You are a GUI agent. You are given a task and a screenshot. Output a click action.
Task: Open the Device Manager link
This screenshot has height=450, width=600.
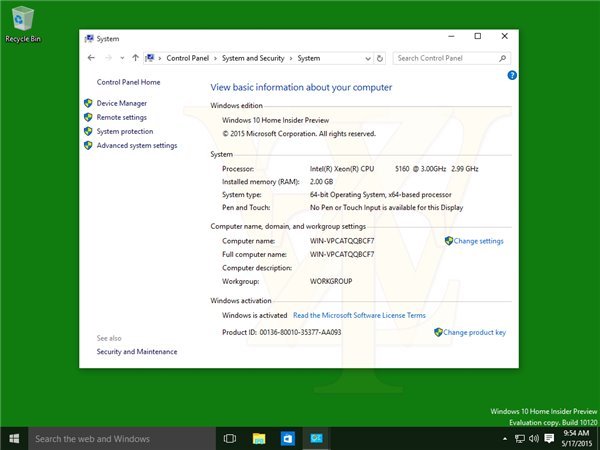(121, 103)
